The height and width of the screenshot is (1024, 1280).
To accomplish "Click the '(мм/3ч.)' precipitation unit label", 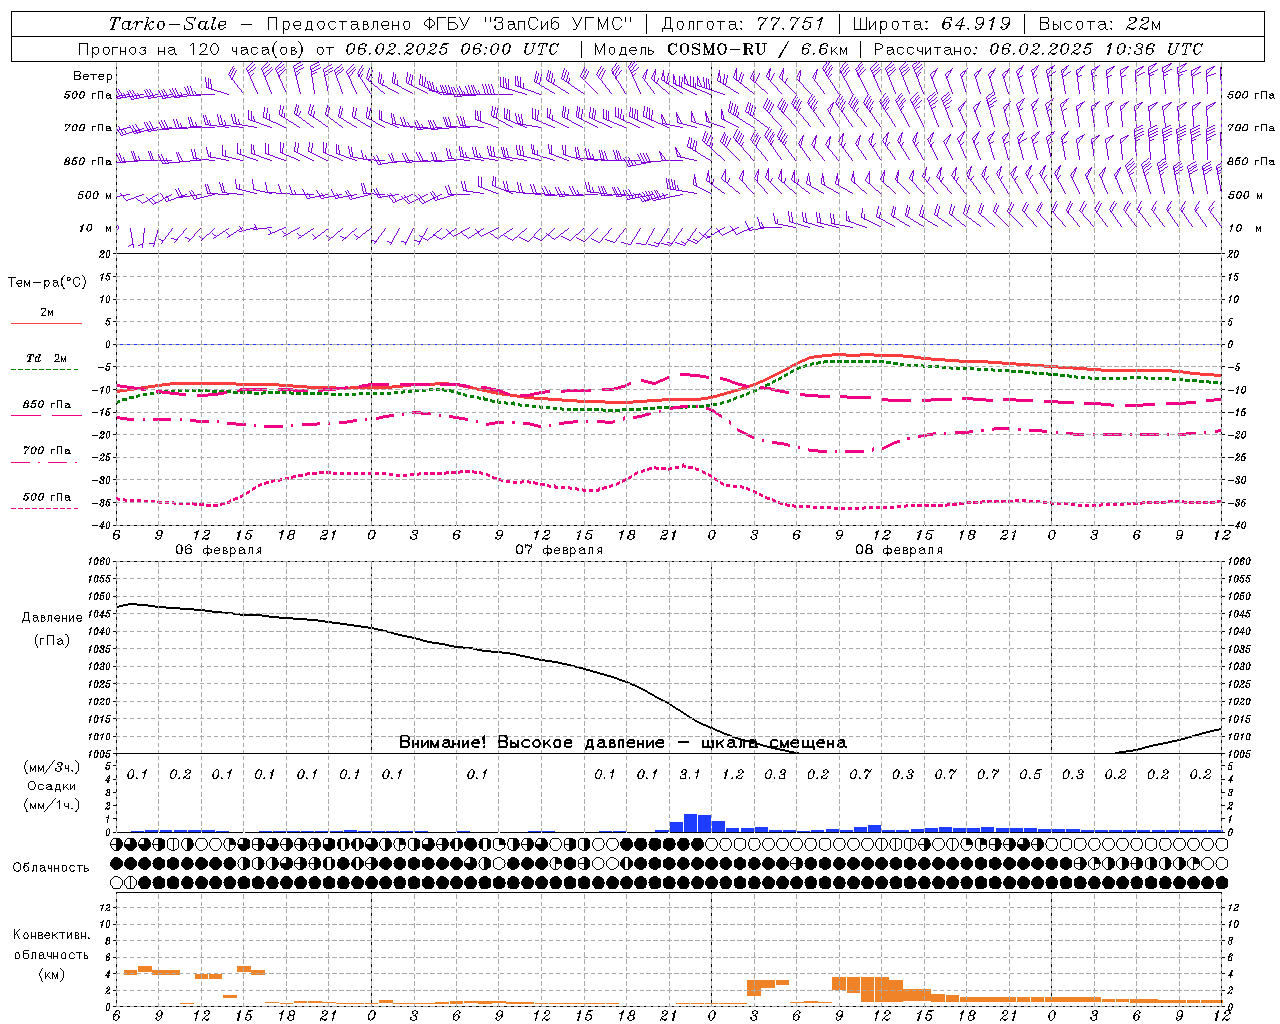I will point(52,767).
